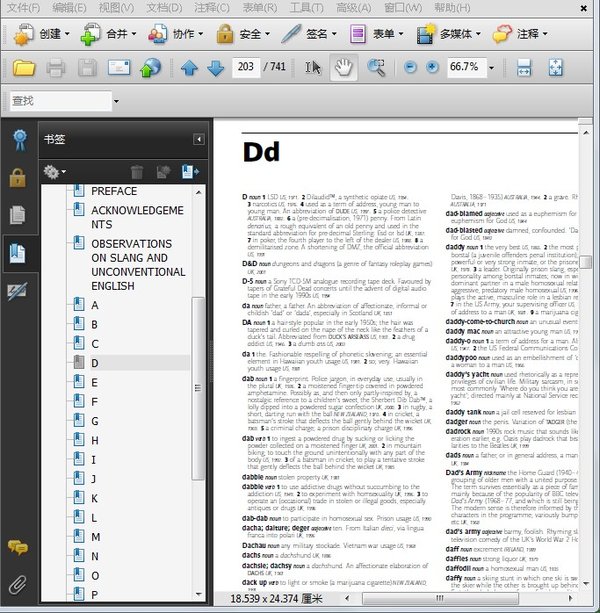Select bookmark K
The height and width of the screenshot is (613, 600).
95,498
